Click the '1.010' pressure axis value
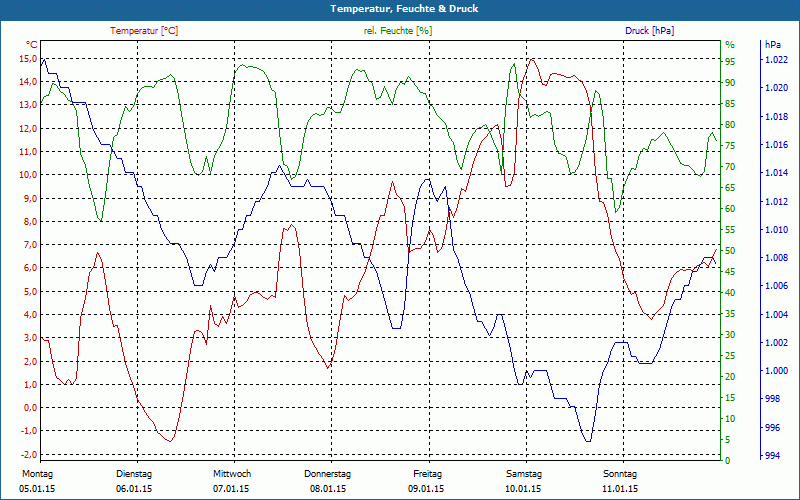This screenshot has height=500, width=800. (777, 230)
